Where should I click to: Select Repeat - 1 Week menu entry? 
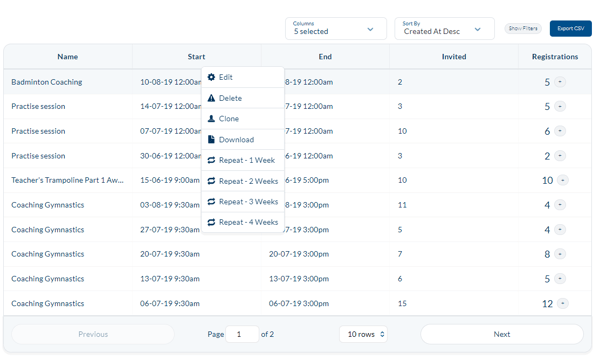pyautogui.click(x=243, y=160)
